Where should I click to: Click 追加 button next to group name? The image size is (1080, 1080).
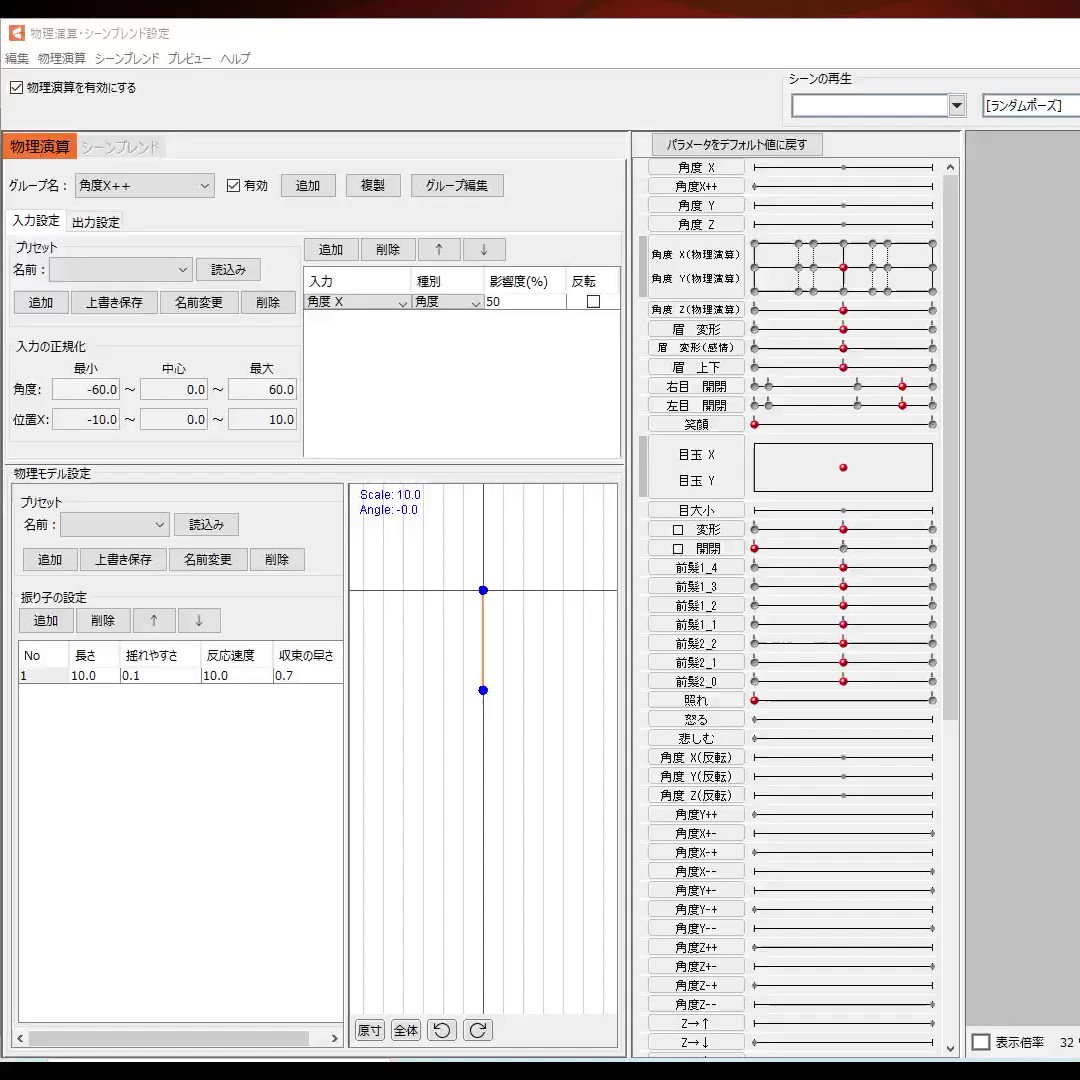pyautogui.click(x=308, y=185)
